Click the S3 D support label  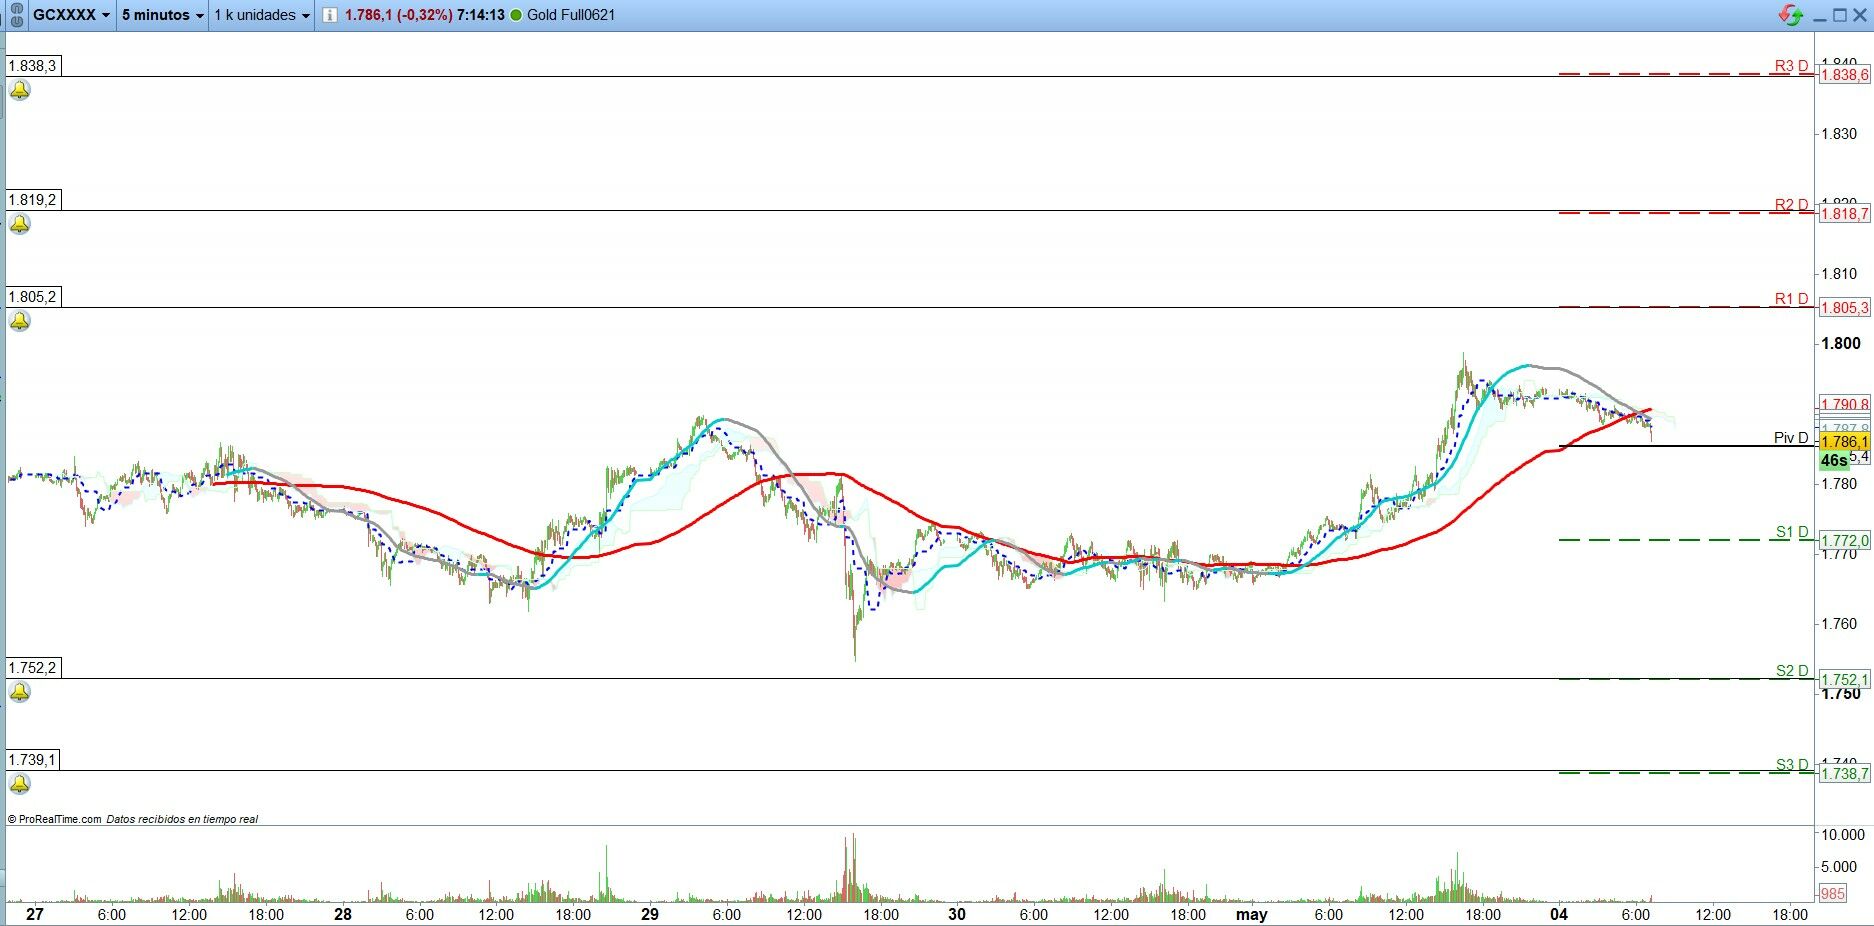tap(1792, 765)
